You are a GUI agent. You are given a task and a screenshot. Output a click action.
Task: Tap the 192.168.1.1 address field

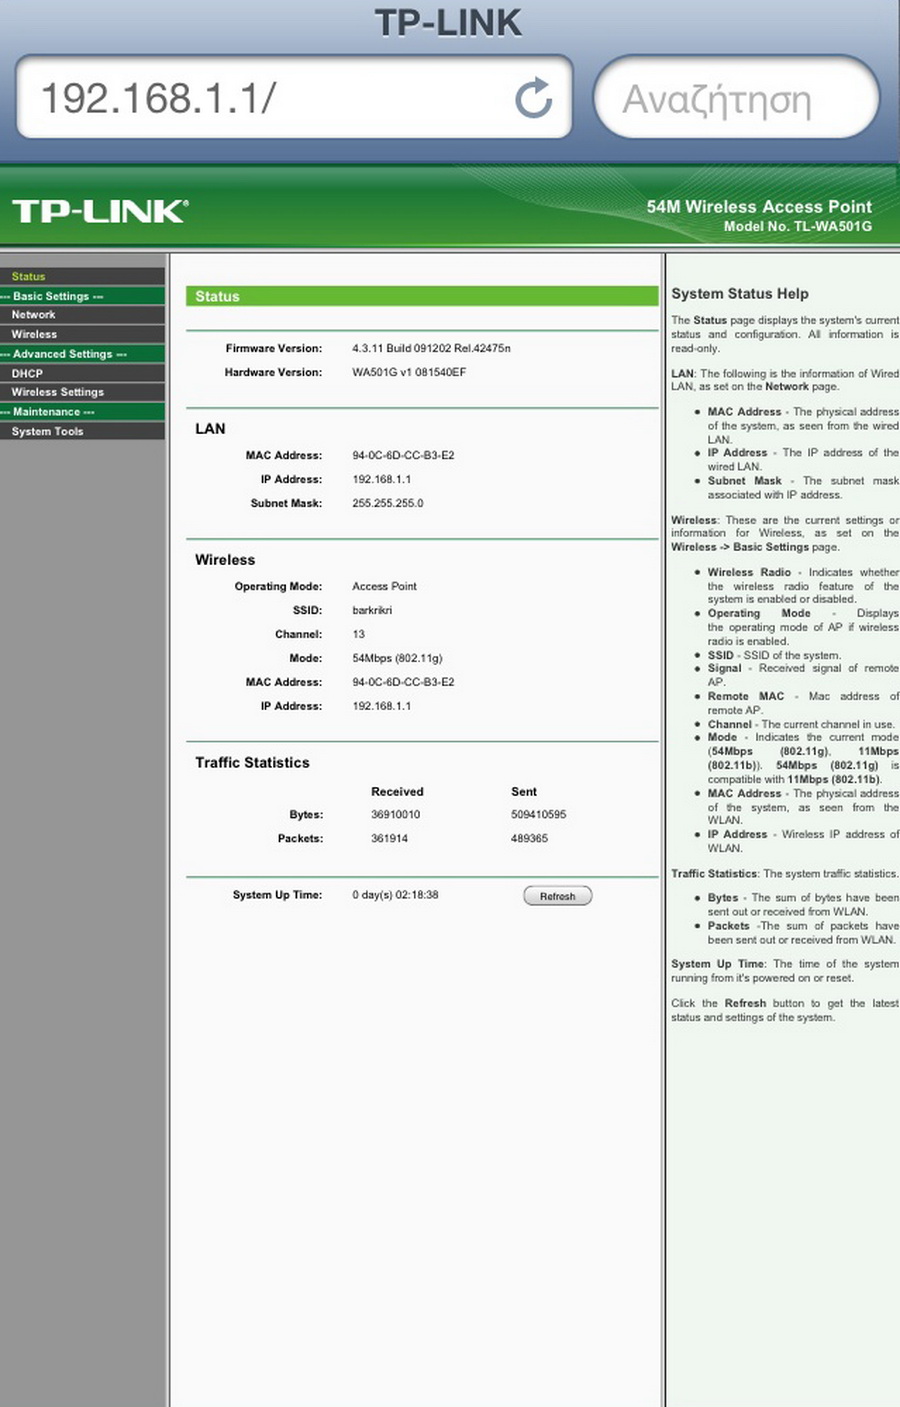(294, 97)
